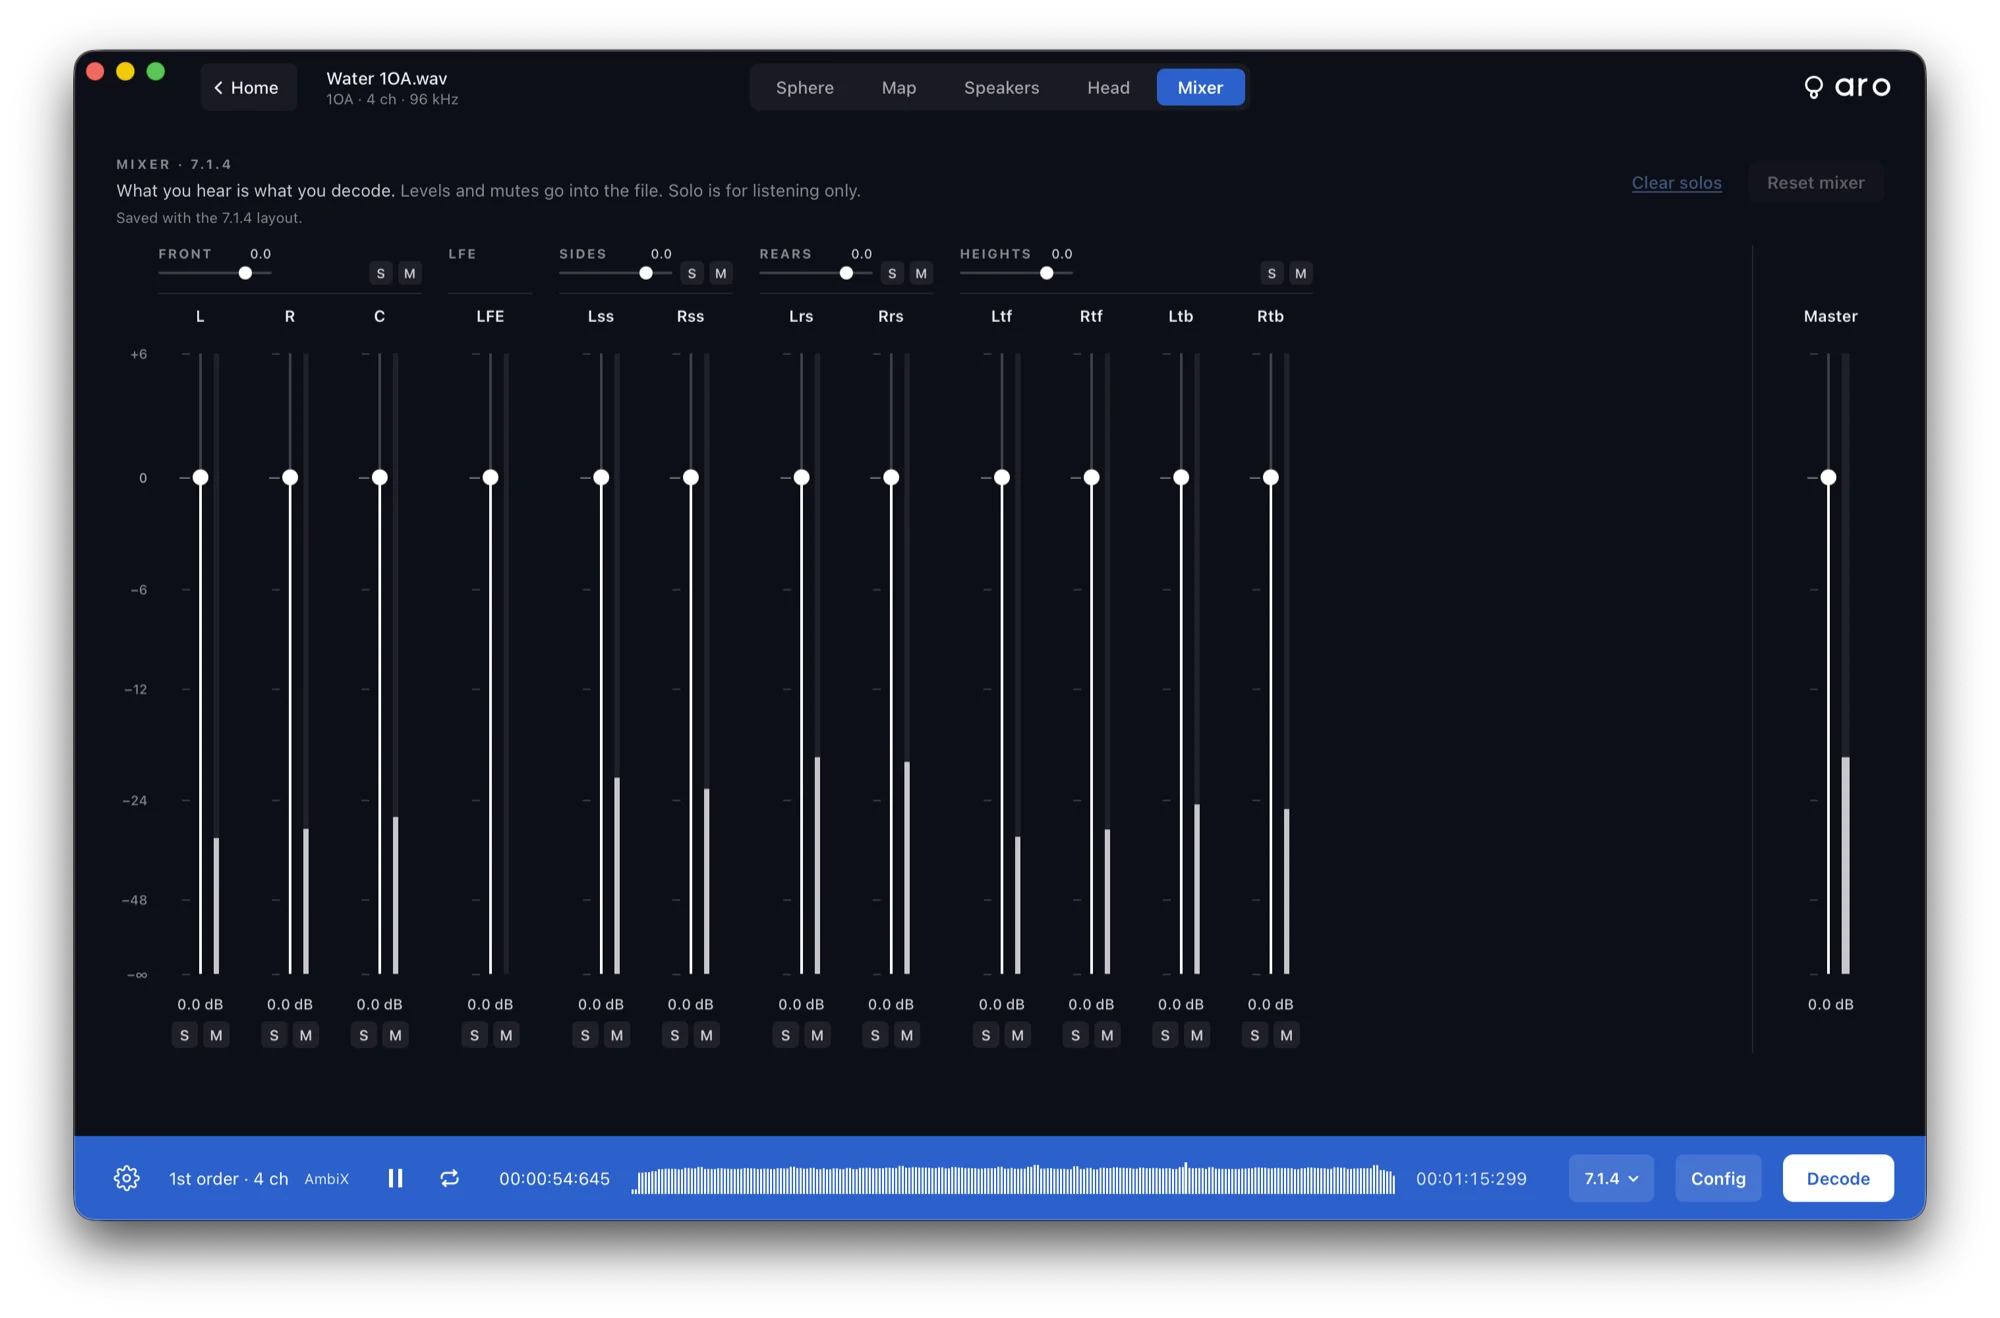Solo the Ltb channel
Viewport: 2000px width, 1318px height.
pyautogui.click(x=1165, y=1035)
